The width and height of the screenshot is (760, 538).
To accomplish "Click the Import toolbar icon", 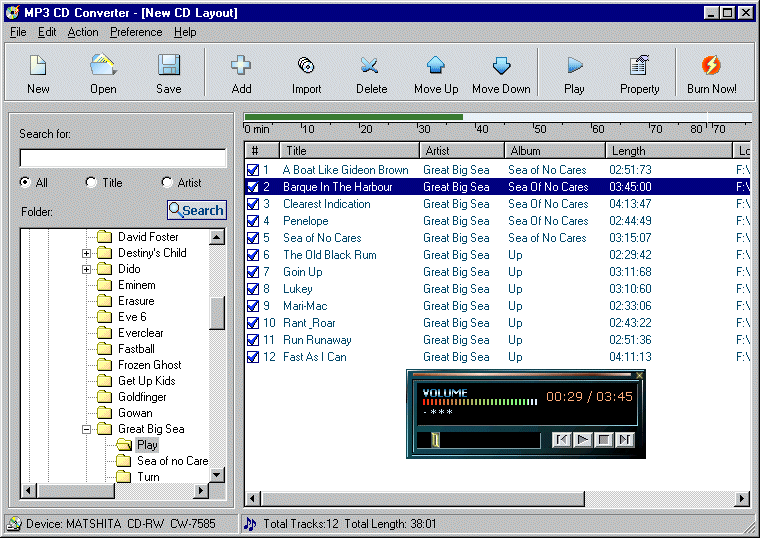I will (x=306, y=73).
